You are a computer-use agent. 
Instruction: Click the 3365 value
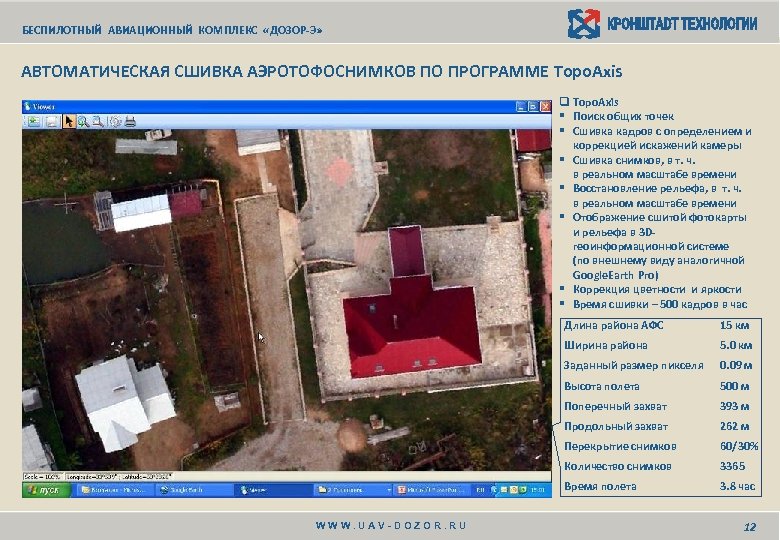[x=732, y=466]
